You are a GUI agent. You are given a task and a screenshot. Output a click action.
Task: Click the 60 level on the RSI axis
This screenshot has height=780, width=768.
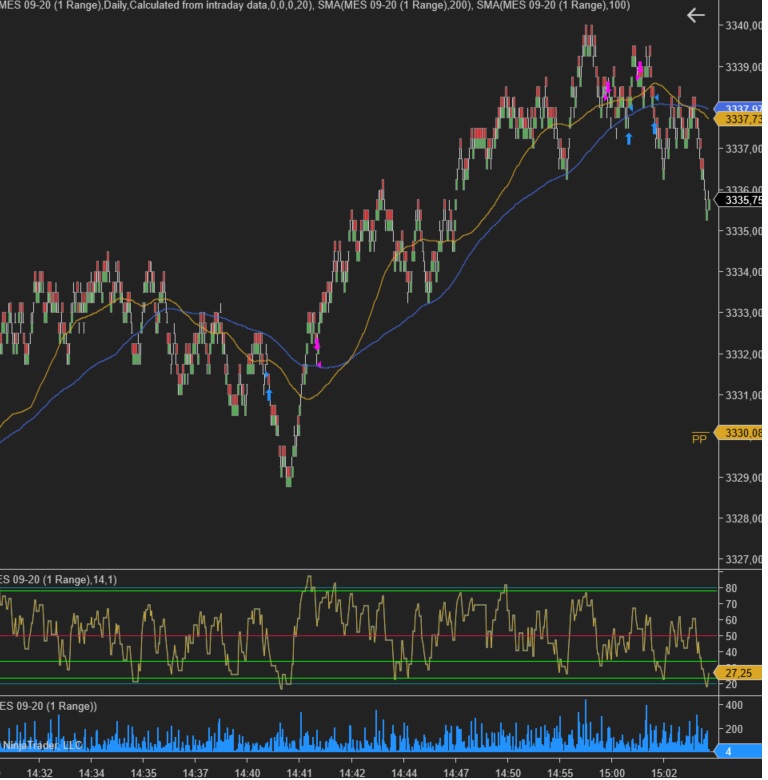731,620
